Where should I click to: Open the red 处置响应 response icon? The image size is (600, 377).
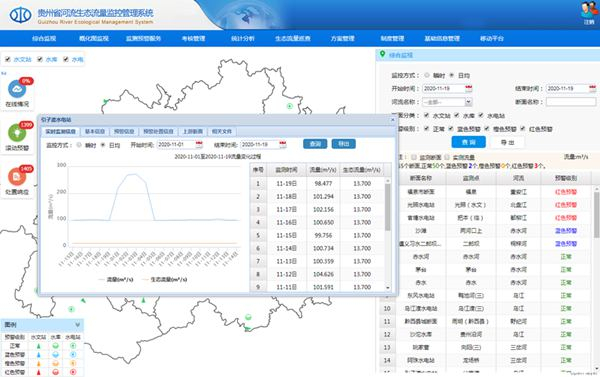pos(17,176)
